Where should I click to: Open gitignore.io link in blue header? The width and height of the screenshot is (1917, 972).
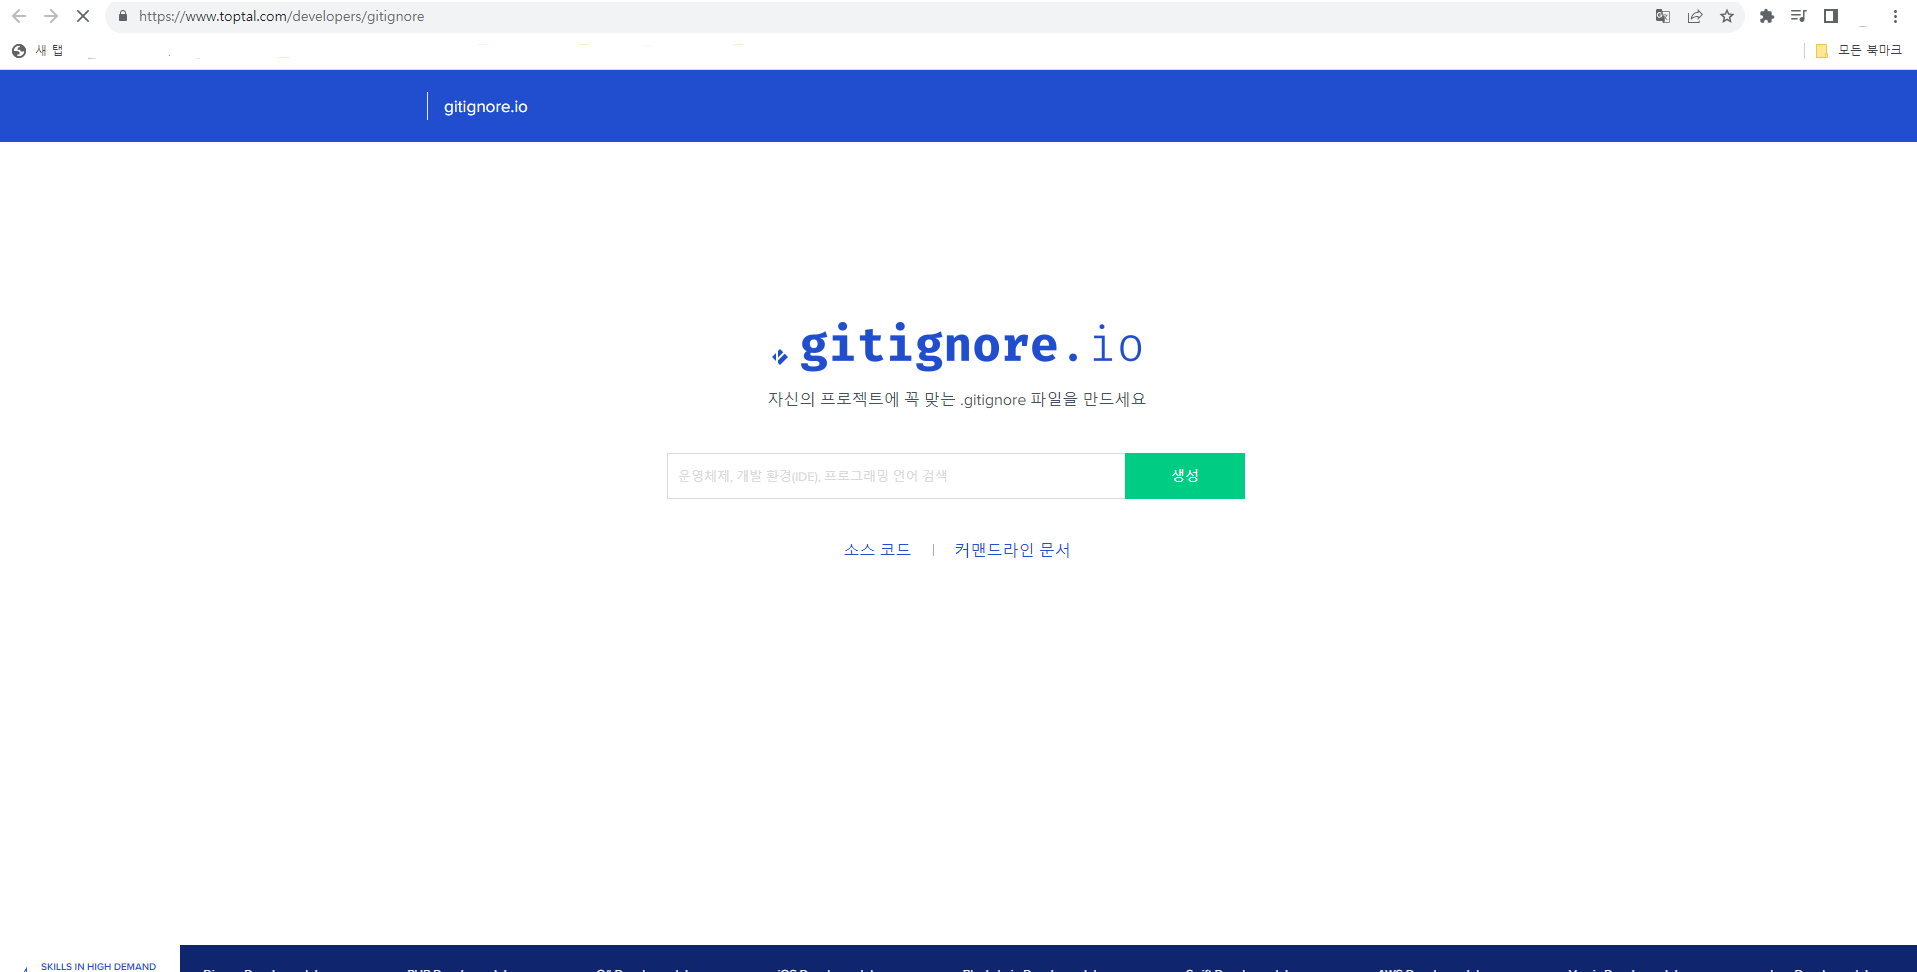(x=485, y=107)
